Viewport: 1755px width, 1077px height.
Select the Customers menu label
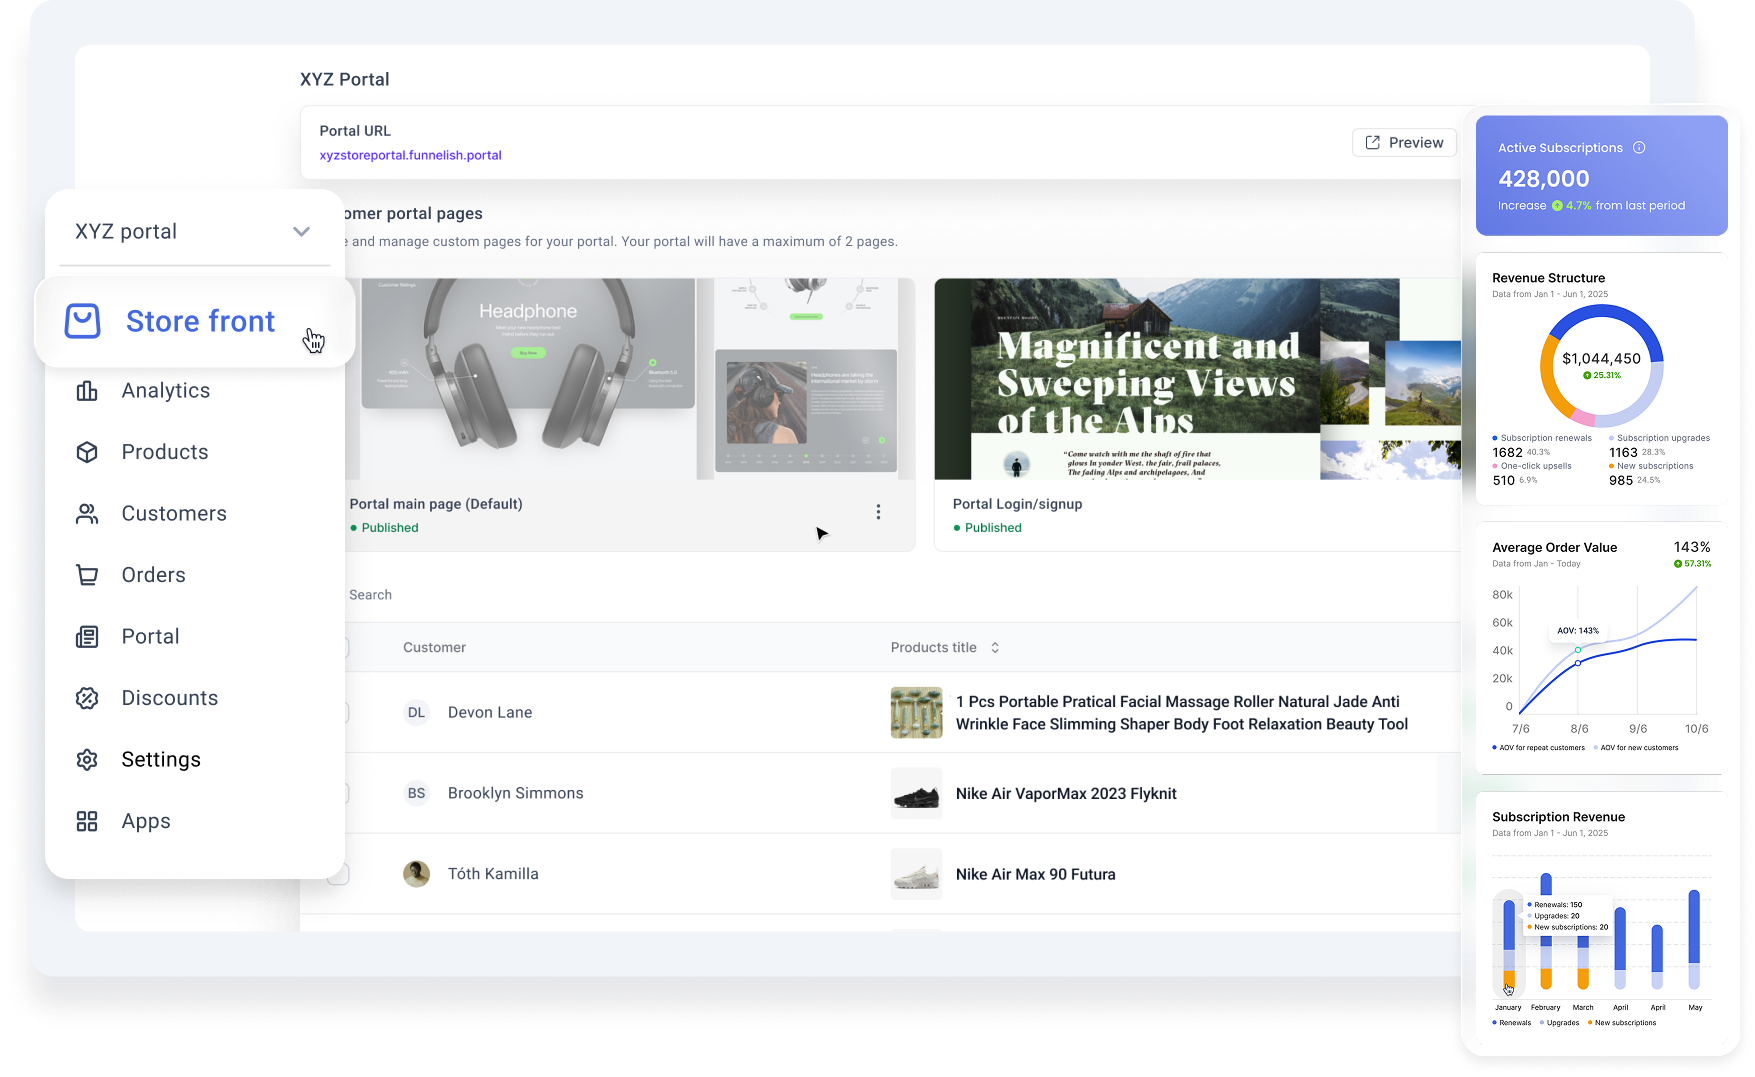[x=174, y=514]
